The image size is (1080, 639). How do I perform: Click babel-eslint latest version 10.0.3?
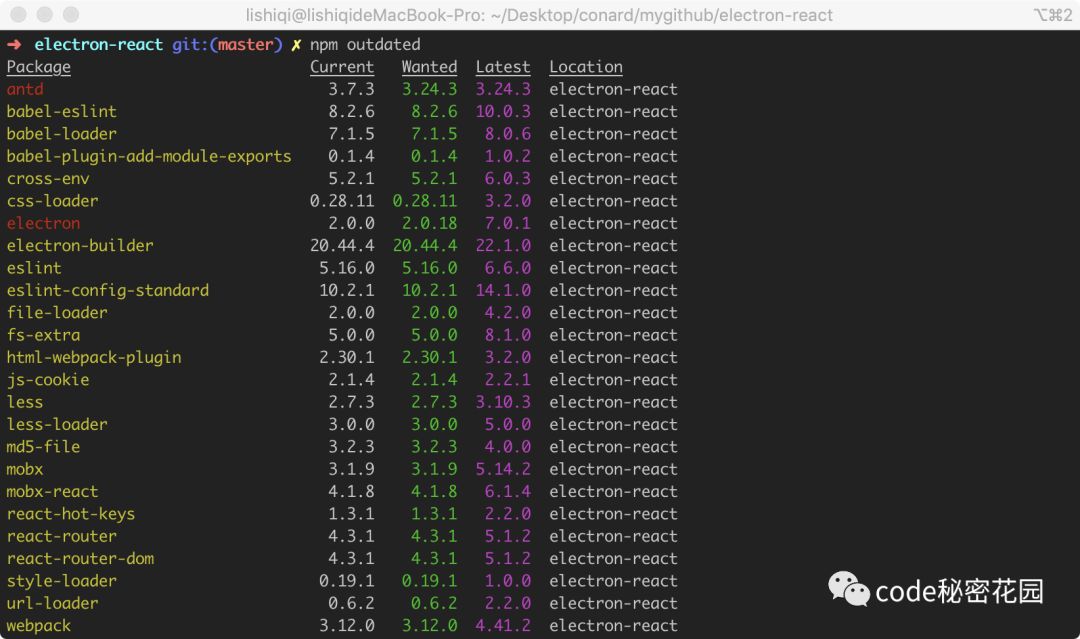click(503, 112)
